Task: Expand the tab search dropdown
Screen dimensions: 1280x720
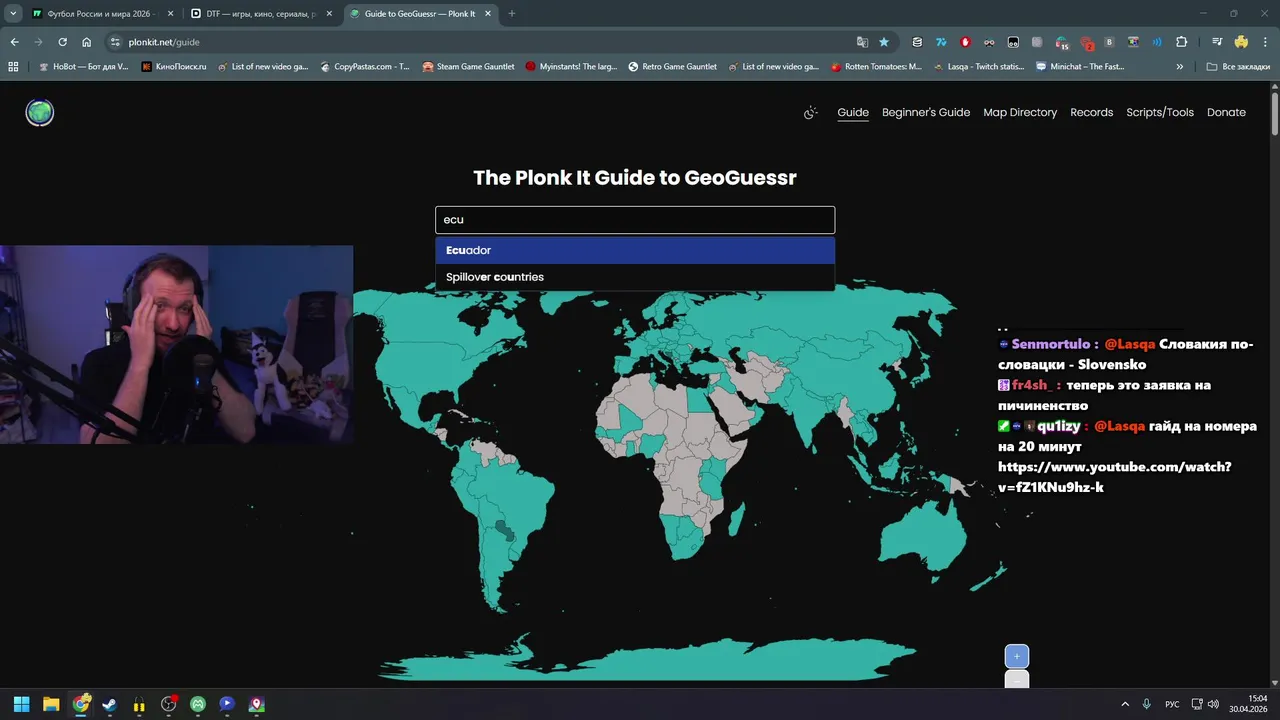Action: coord(13,14)
